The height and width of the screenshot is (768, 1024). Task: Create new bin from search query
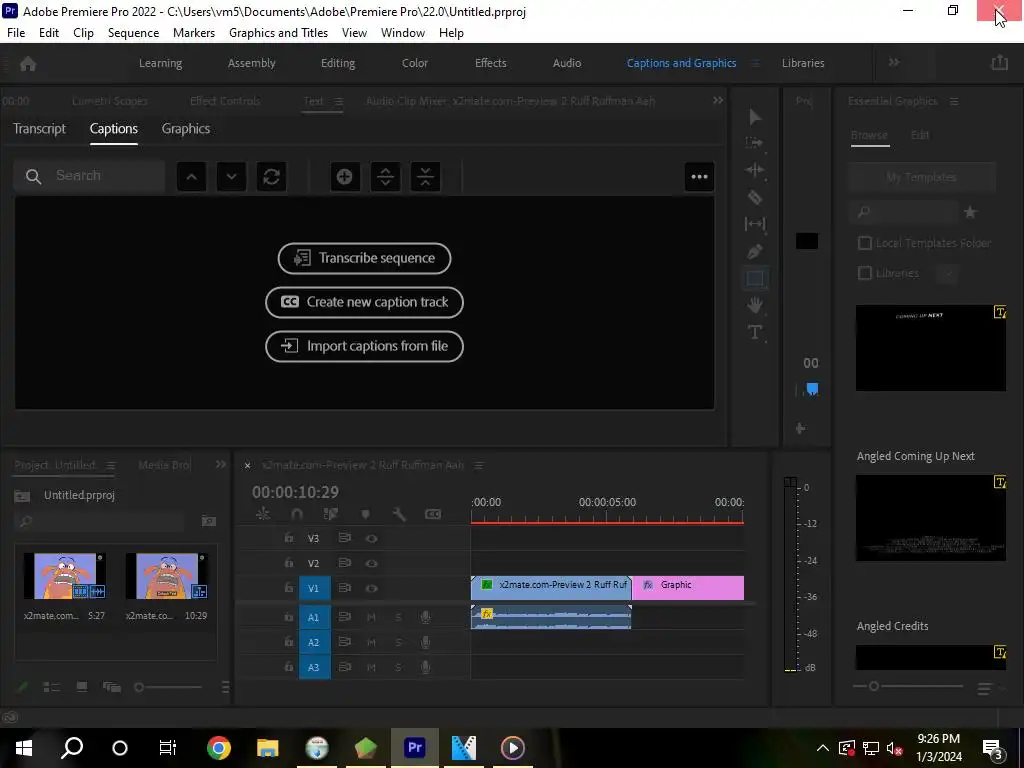click(208, 521)
